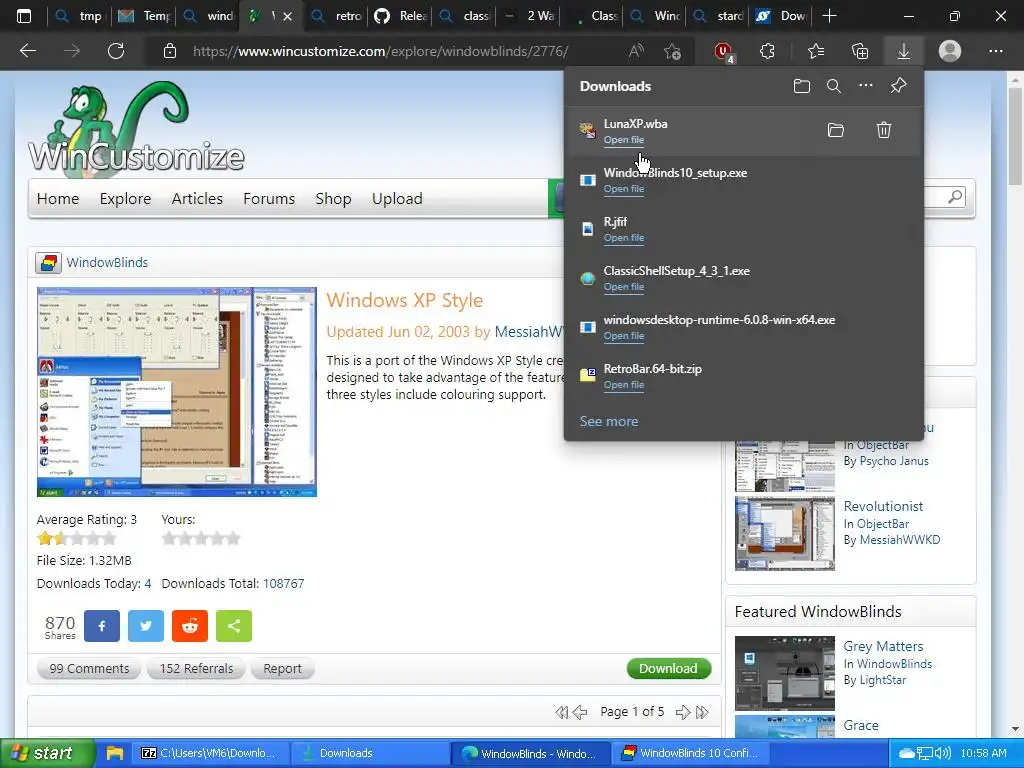The width and height of the screenshot is (1024, 768).
Task: Open the Favorites list icon
Action: (816, 51)
